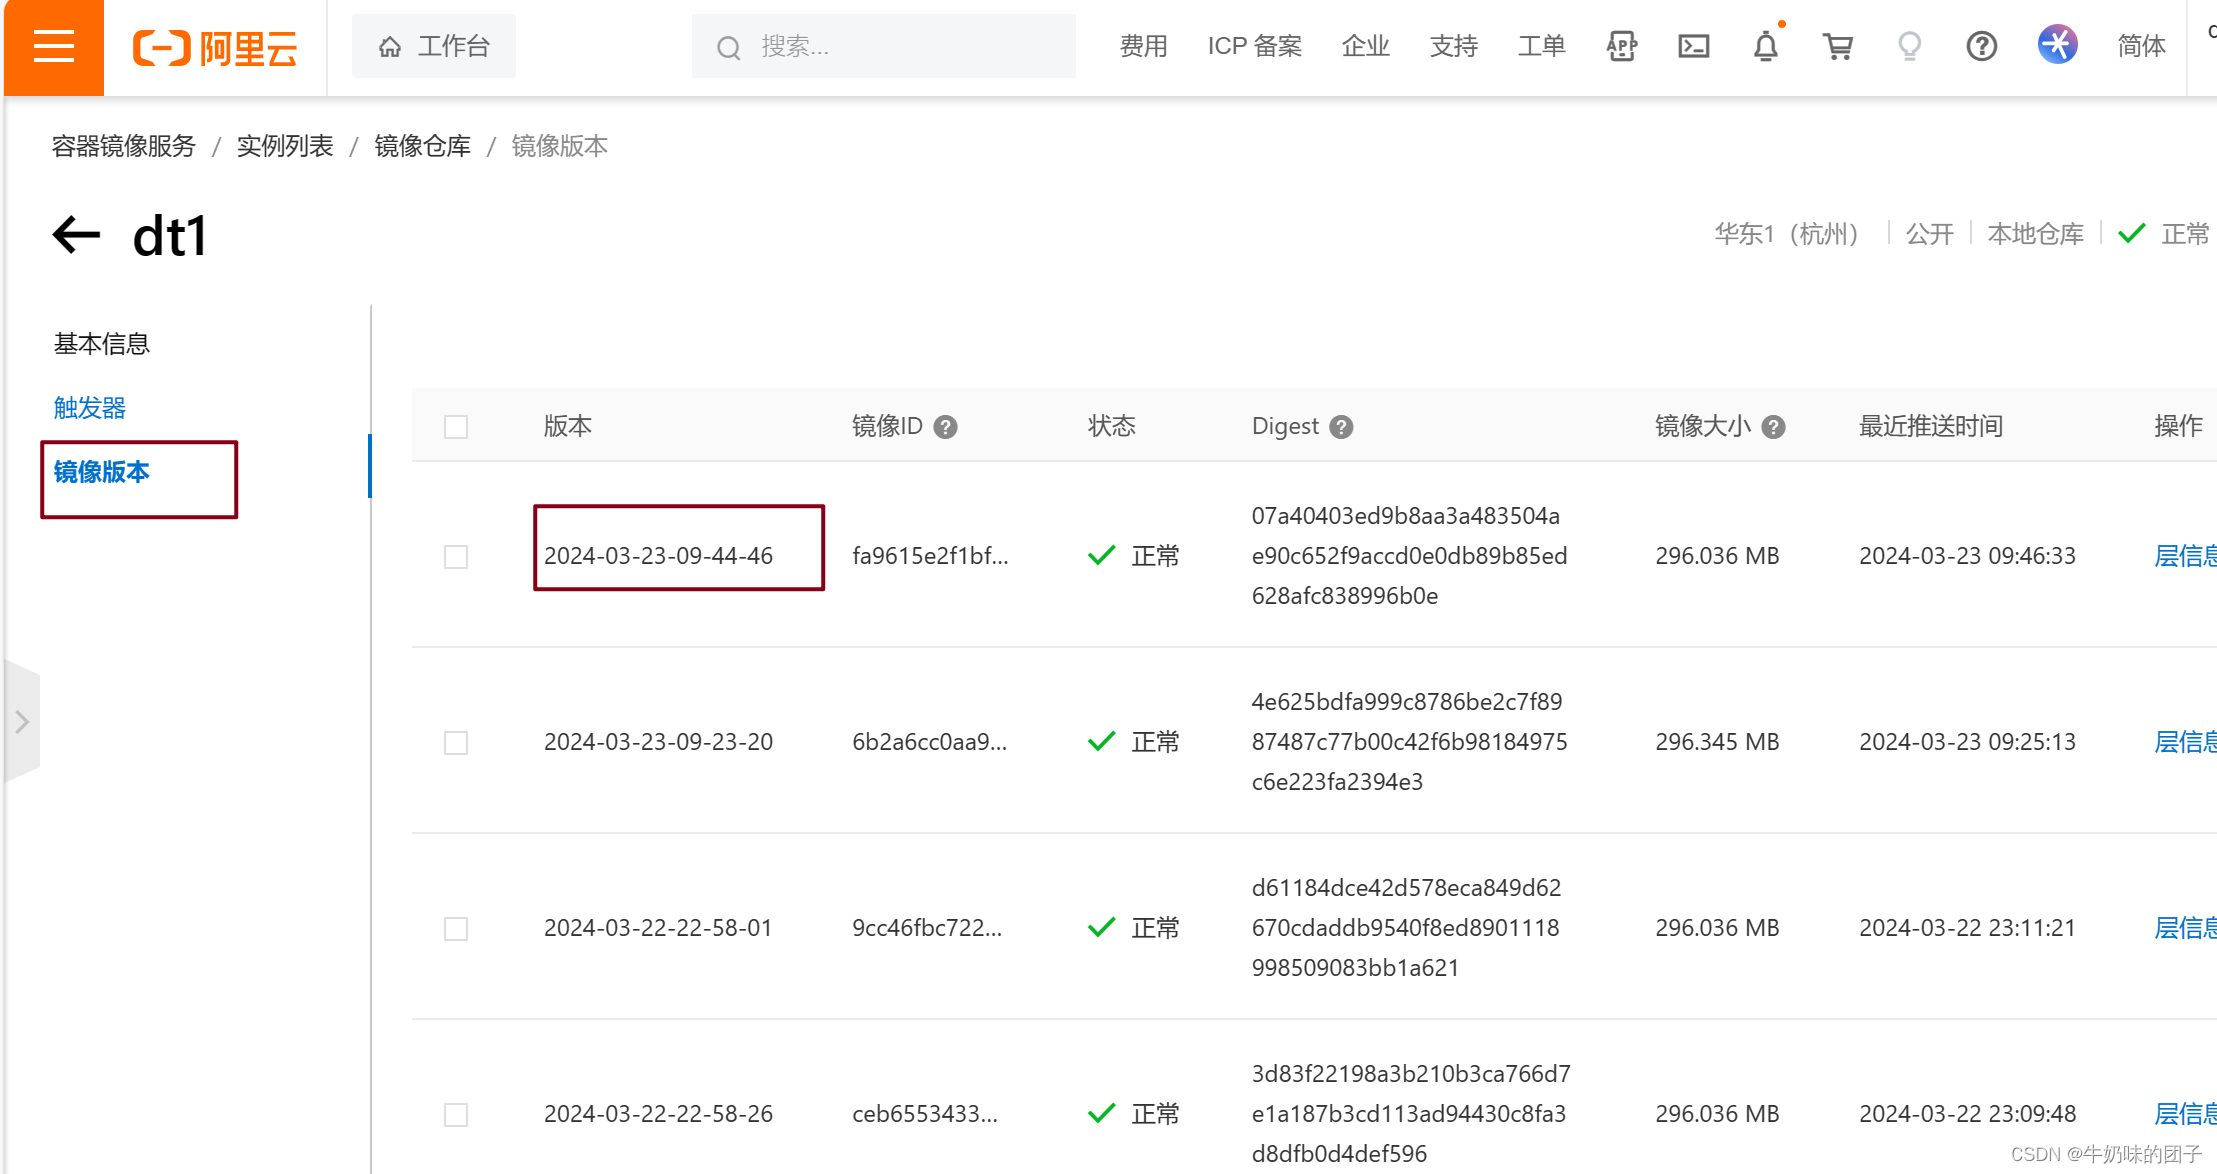Image resolution: width=2217 pixels, height=1174 pixels.
Task: Check the row for version 2024-03-23-09-44-46
Action: (456, 557)
